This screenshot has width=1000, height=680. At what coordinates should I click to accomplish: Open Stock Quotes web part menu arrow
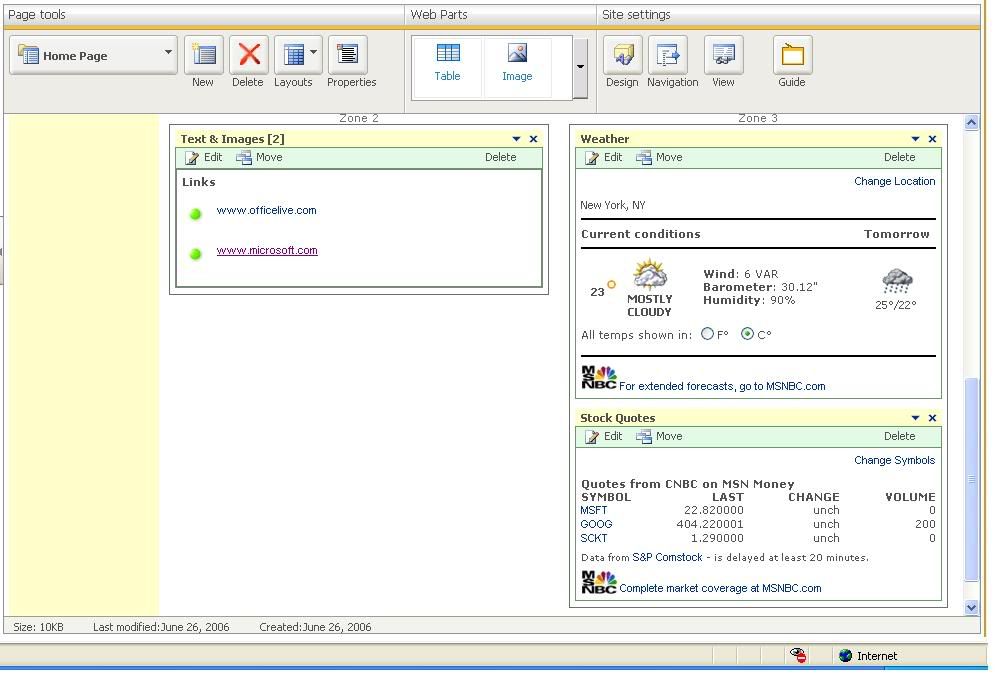click(x=915, y=418)
